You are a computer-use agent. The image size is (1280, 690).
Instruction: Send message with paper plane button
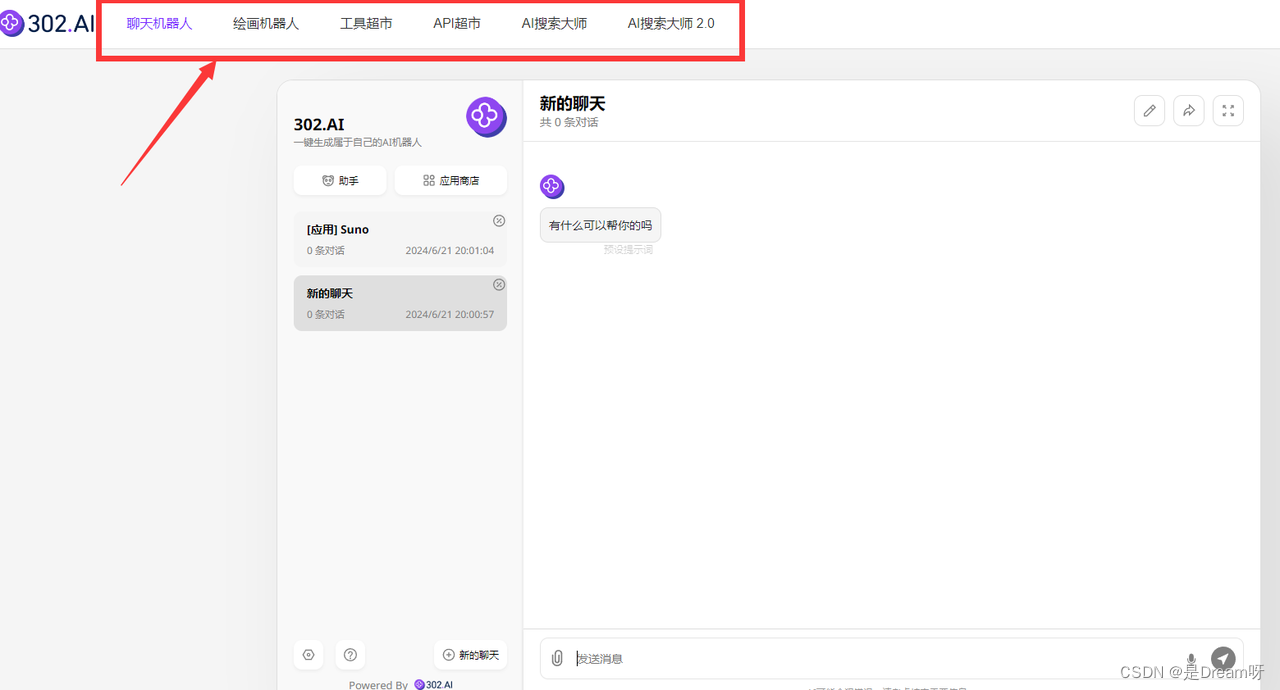1223,658
